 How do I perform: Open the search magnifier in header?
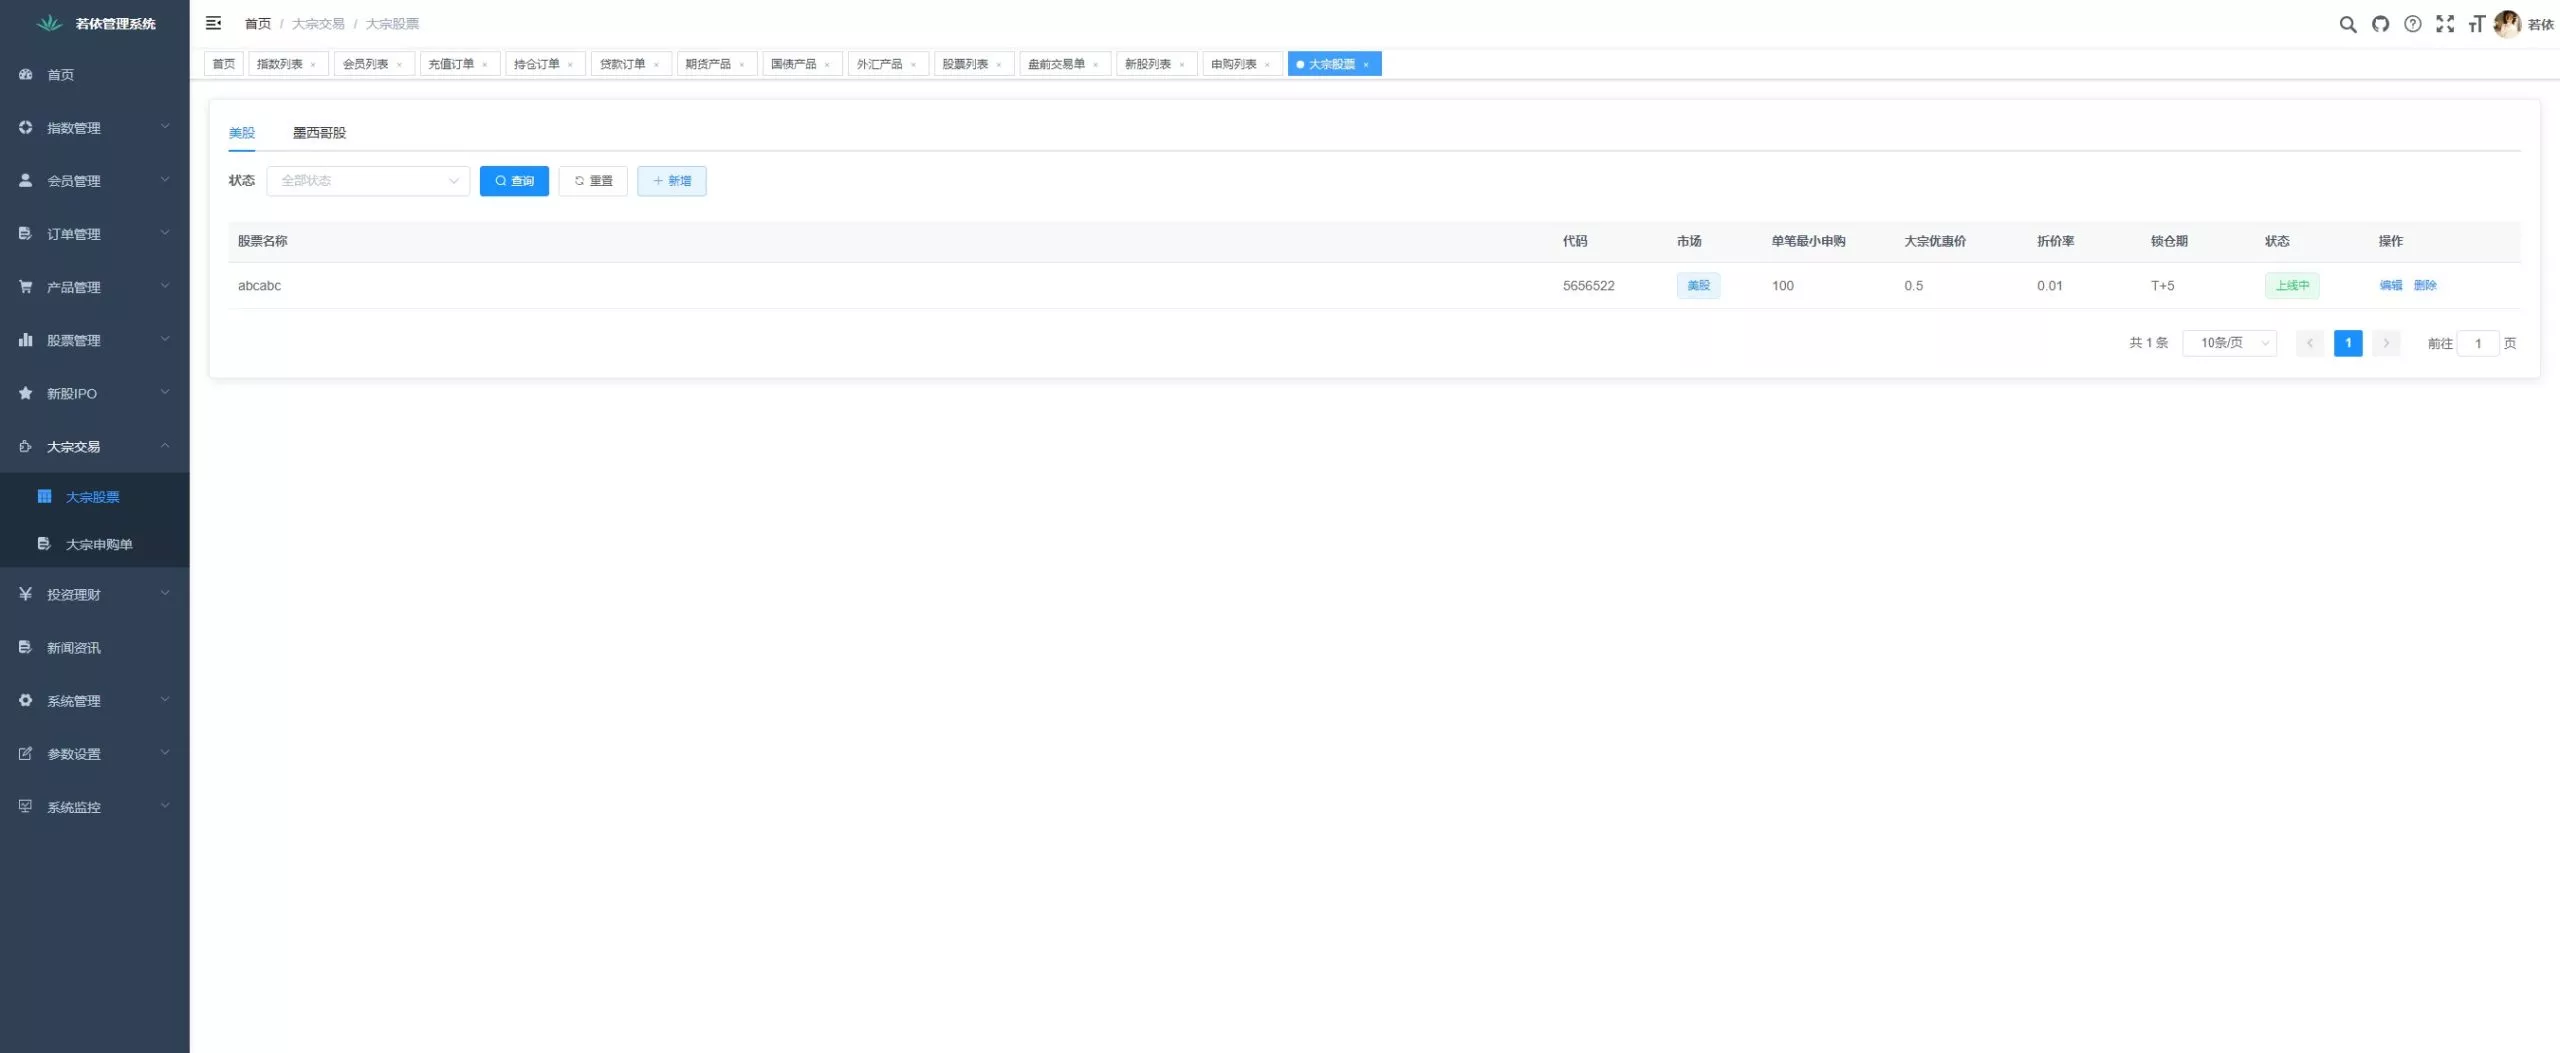(x=2347, y=24)
